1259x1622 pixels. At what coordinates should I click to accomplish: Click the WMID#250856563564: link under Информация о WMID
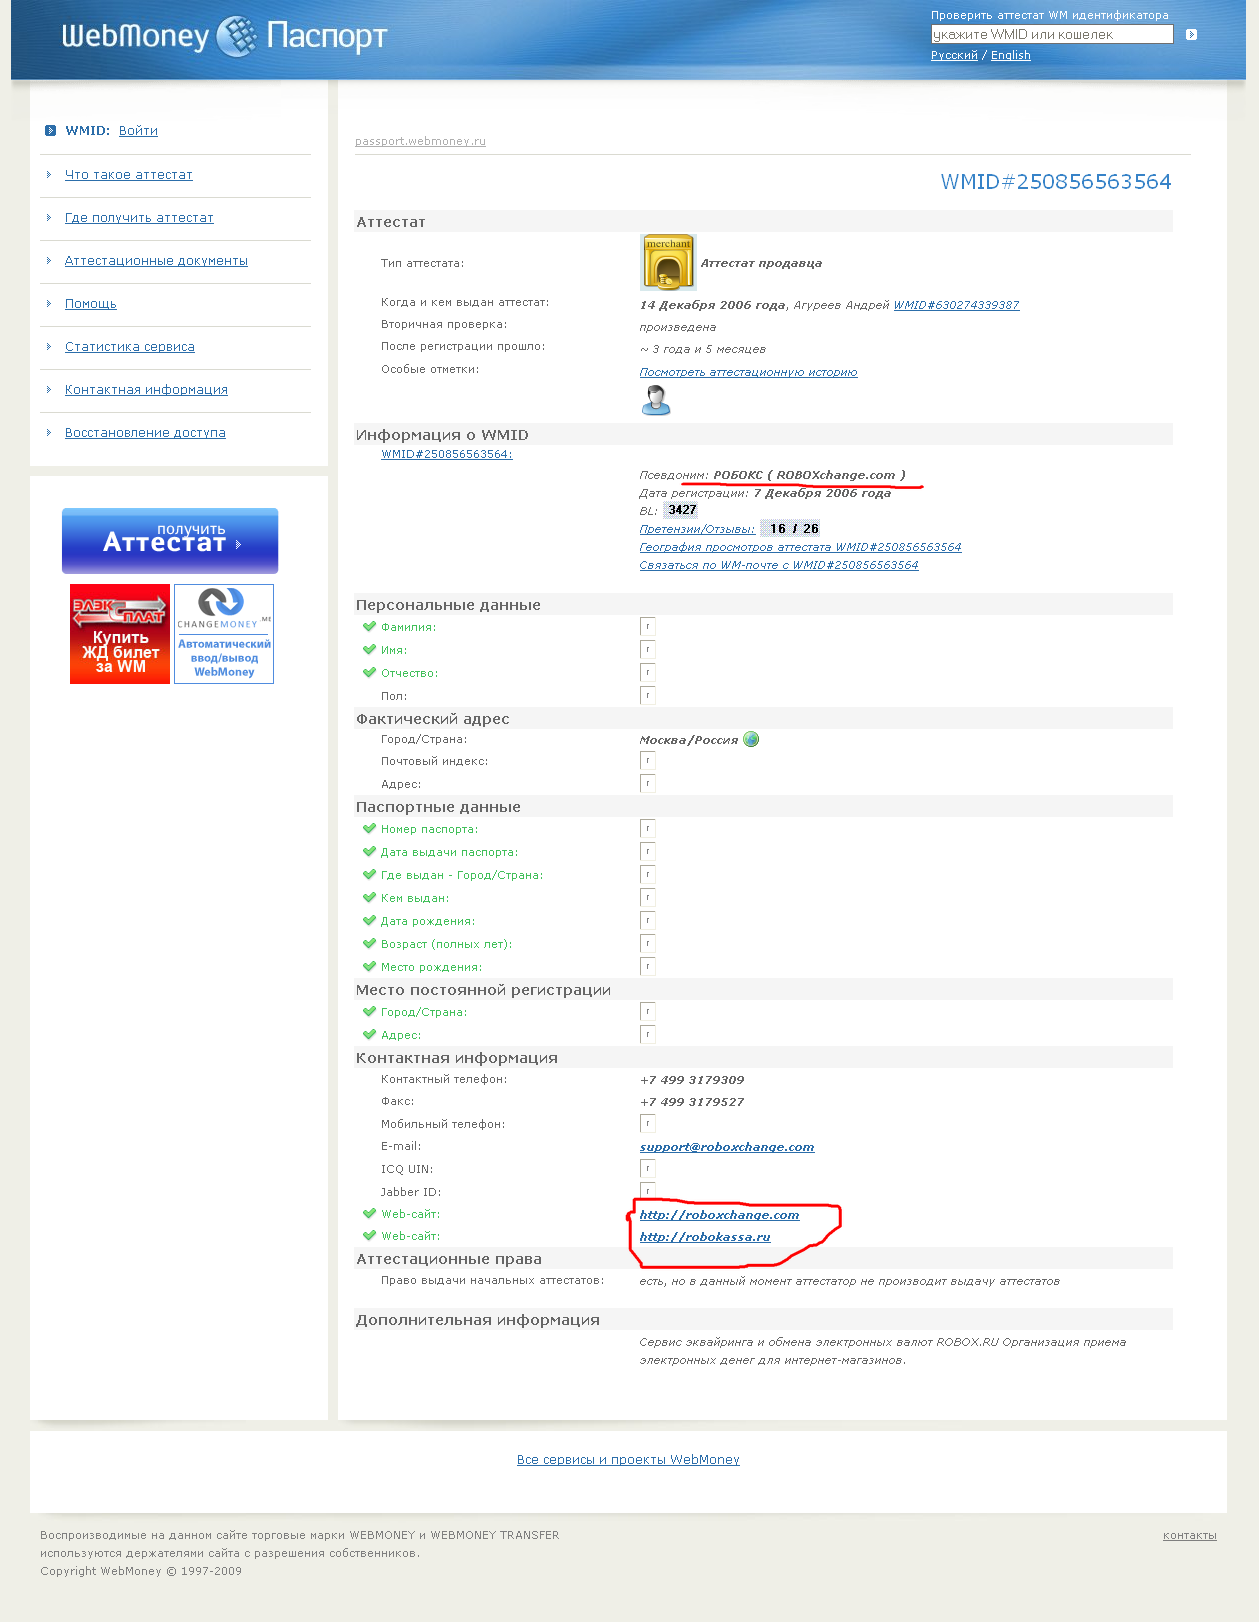446,455
